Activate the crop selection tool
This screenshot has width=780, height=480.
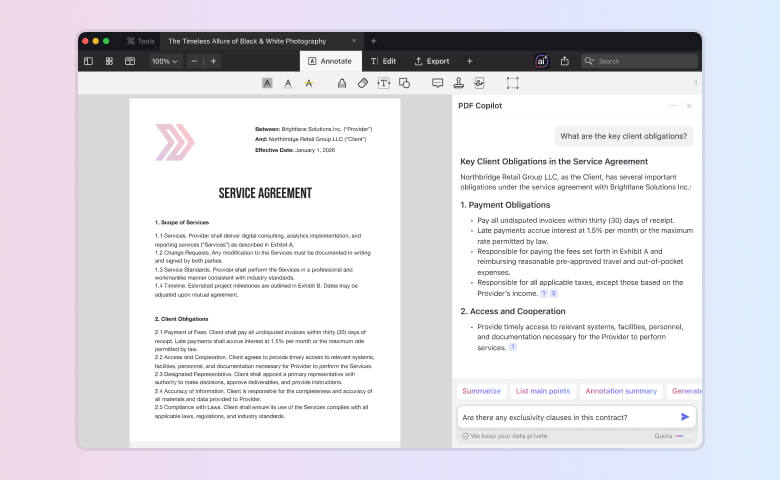point(512,83)
